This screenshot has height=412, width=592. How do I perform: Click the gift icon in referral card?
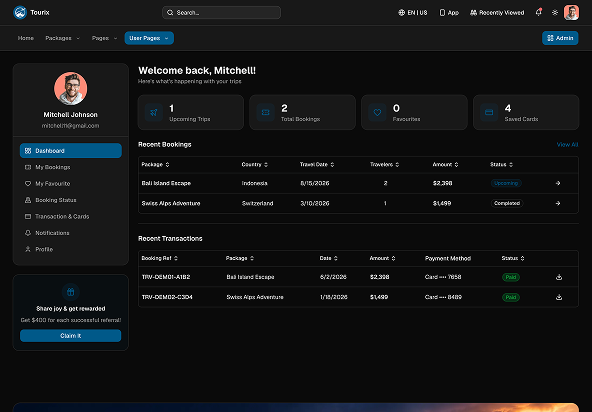coord(71,292)
